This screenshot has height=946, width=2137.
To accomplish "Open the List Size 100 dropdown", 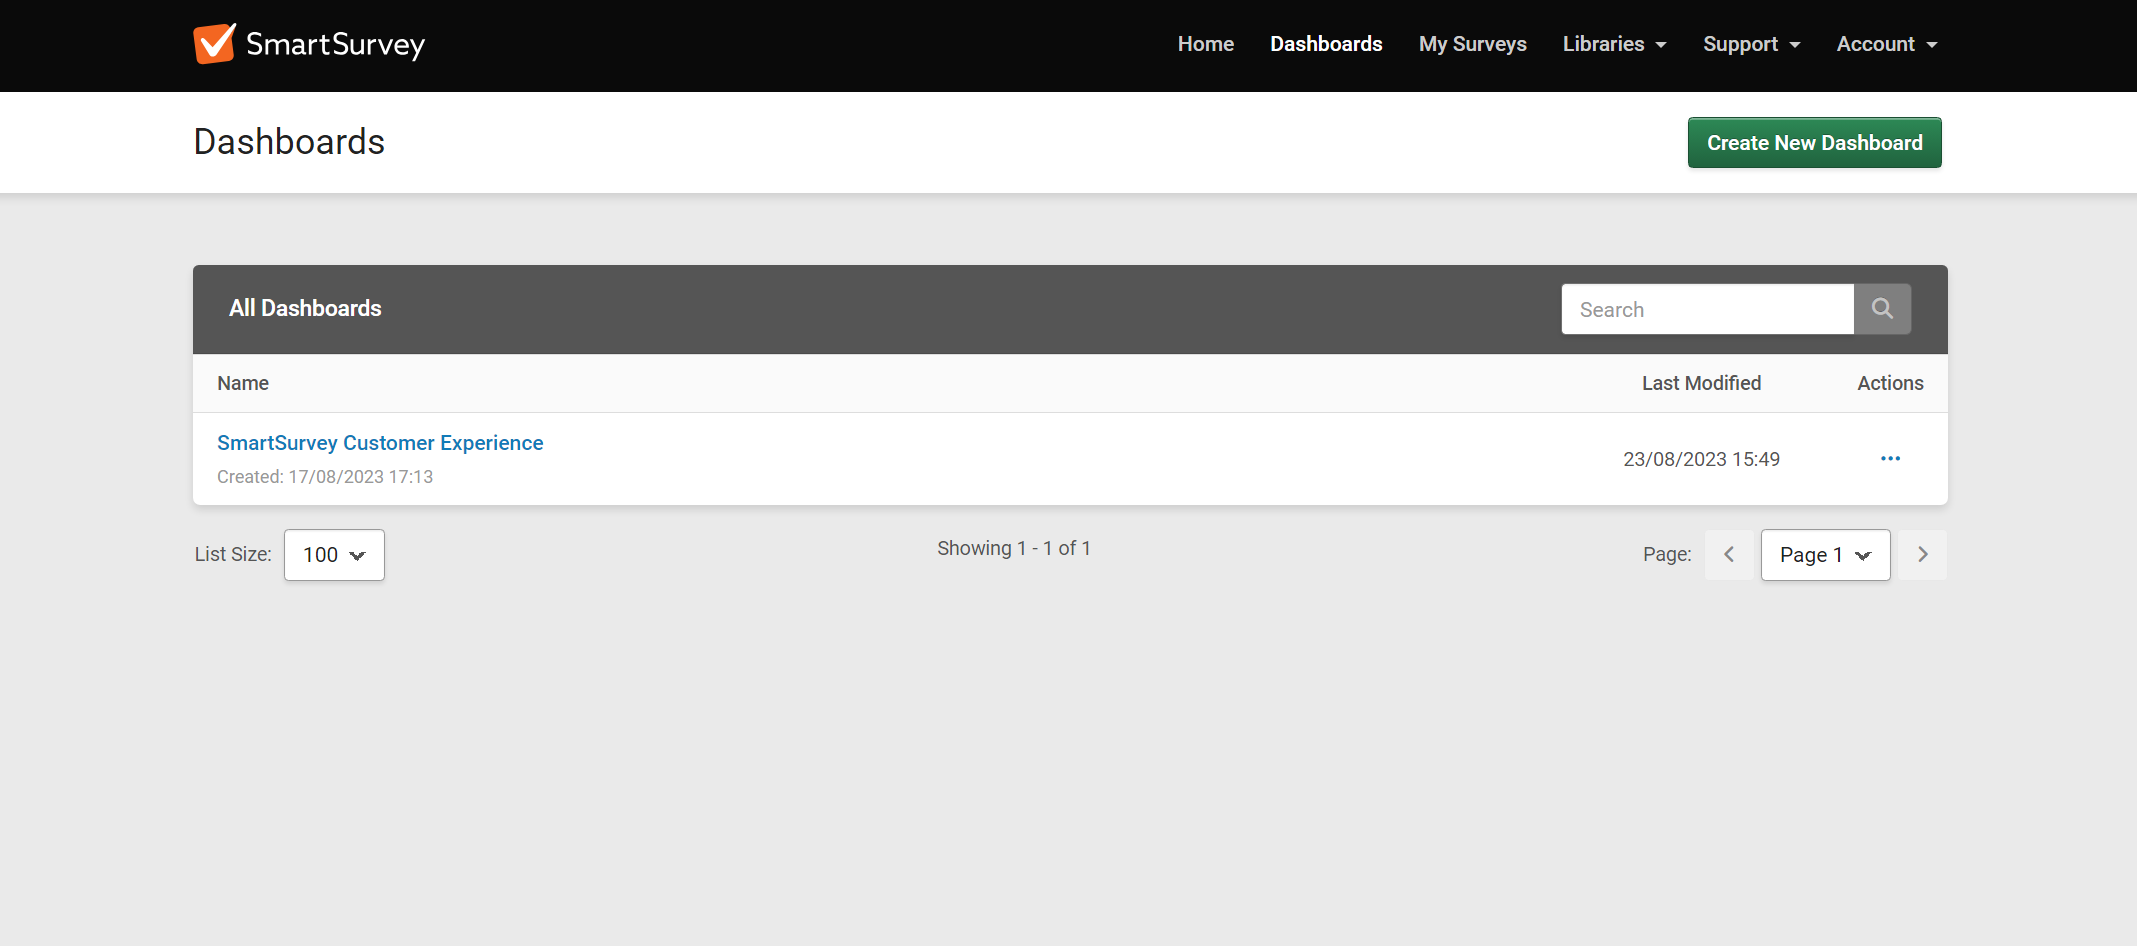I will coord(334,555).
